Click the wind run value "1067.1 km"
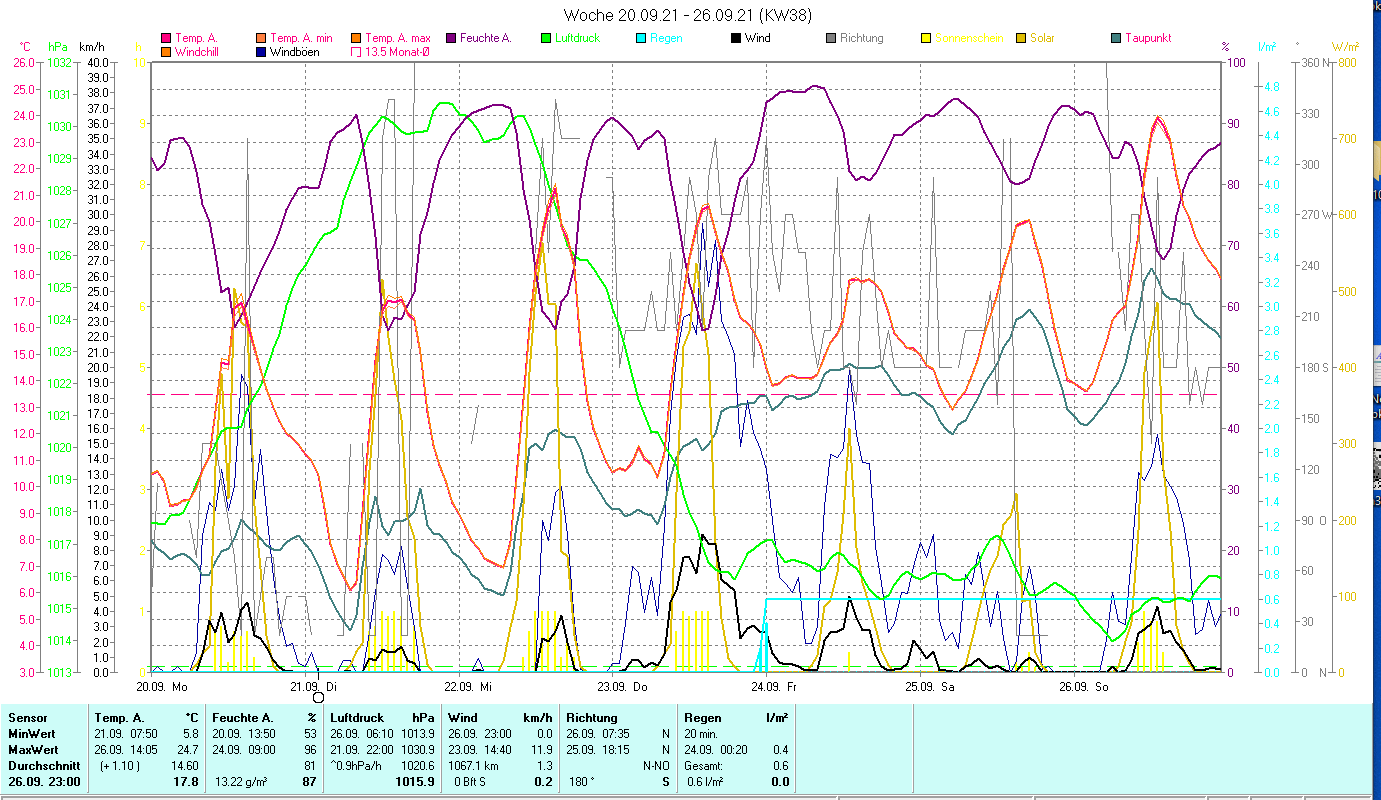Viewport: 1381px width, 800px height. click(x=475, y=766)
